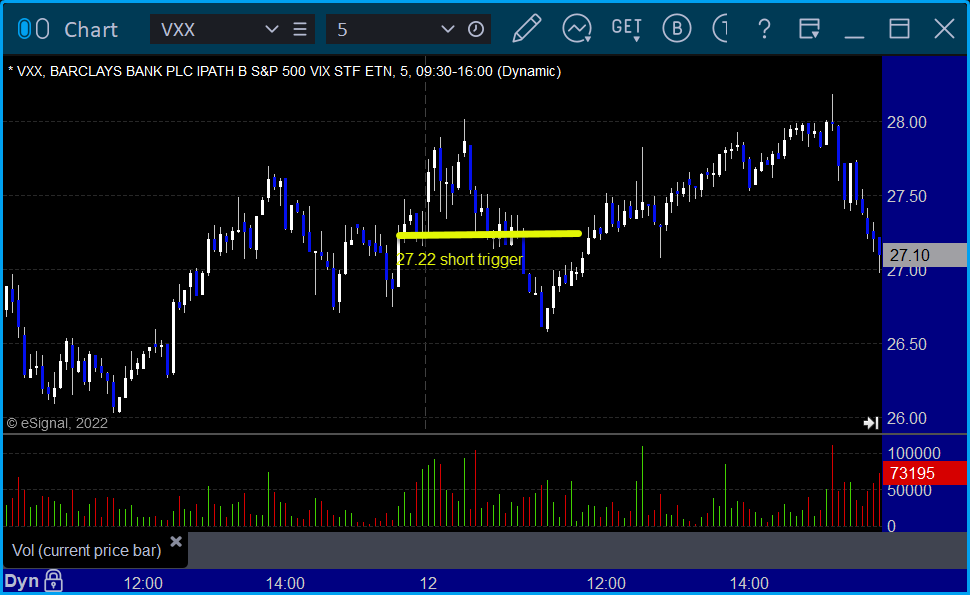Viewport: 970px width, 595px height.
Task: Click the 12:00 time label nearest Dyn lock
Action: pyautogui.click(x=143, y=583)
